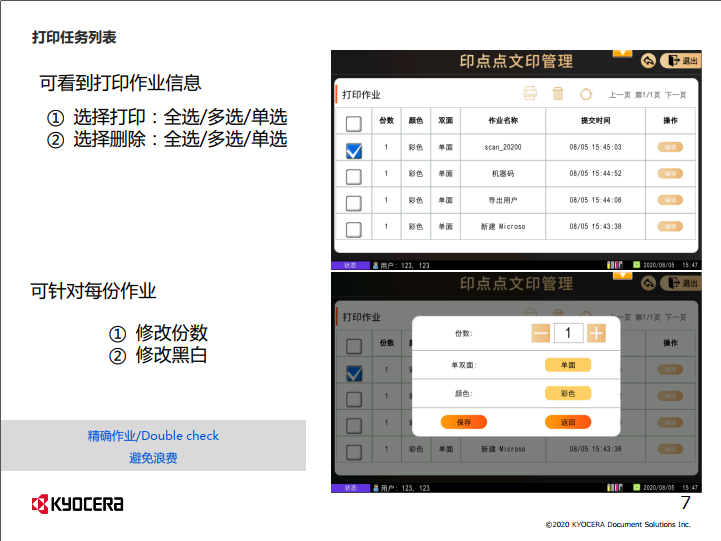Click the refresh icon in upper print job toolbar
Viewport: 721px width, 541px height.
pos(586,94)
